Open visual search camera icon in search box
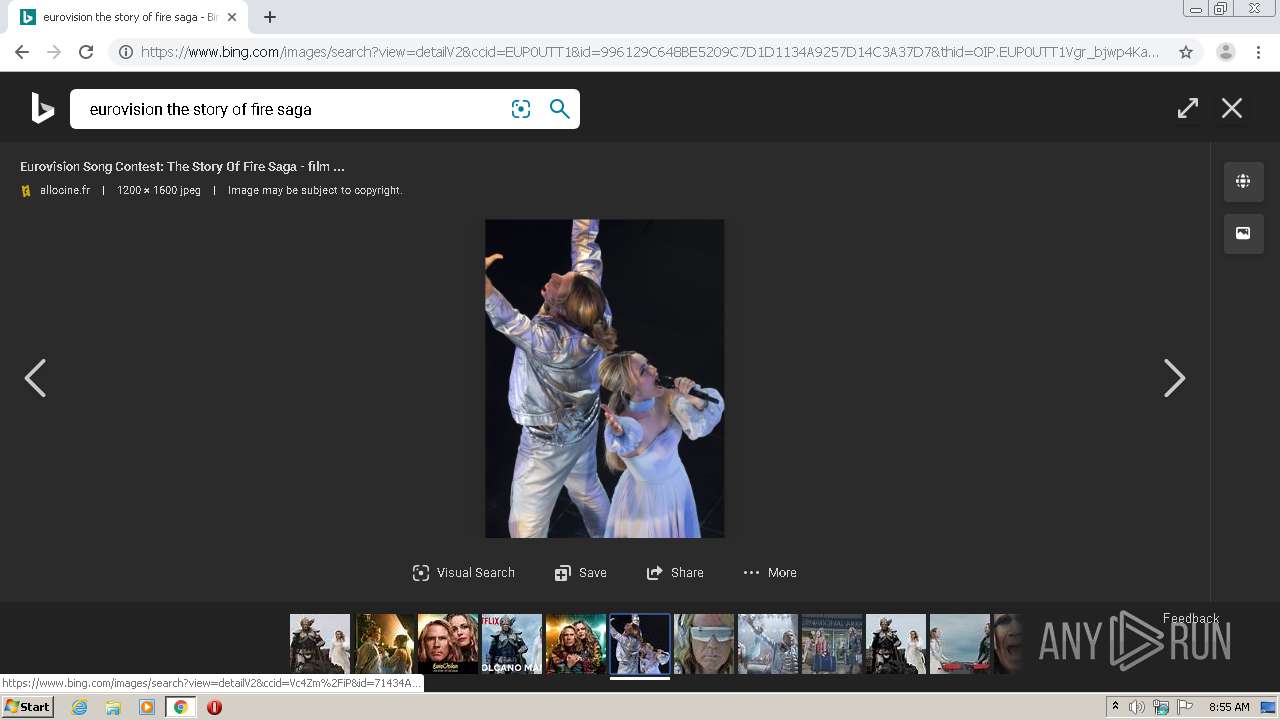Viewport: 1280px width, 720px height. 521,109
